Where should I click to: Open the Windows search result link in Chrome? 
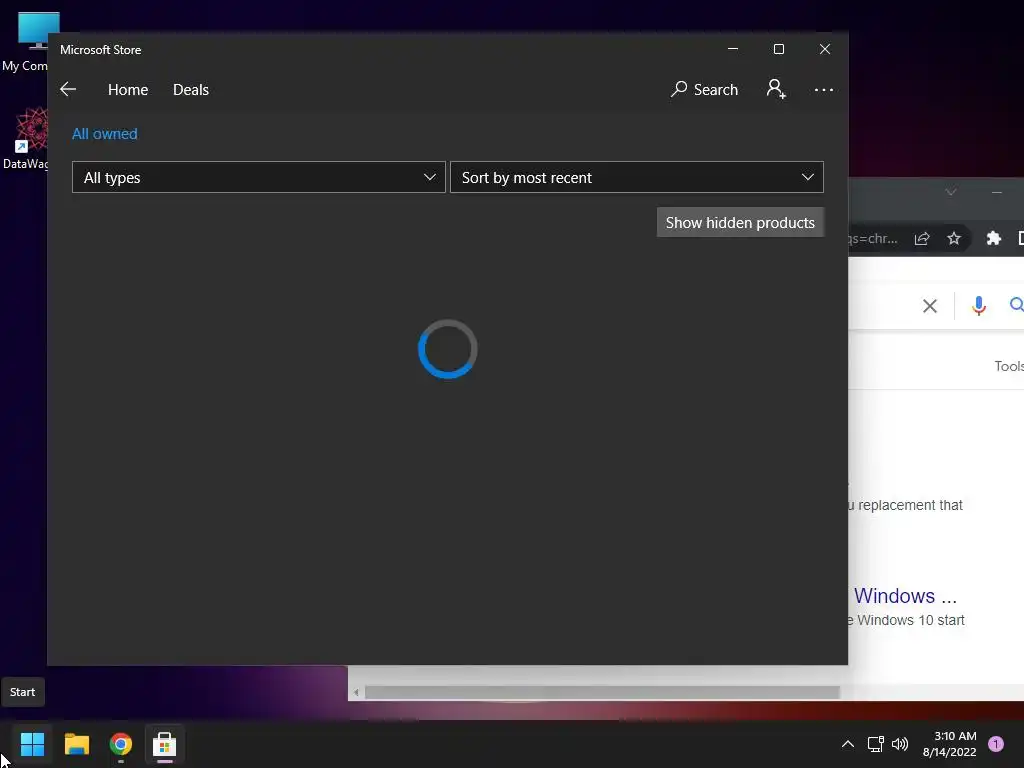[x=905, y=596]
